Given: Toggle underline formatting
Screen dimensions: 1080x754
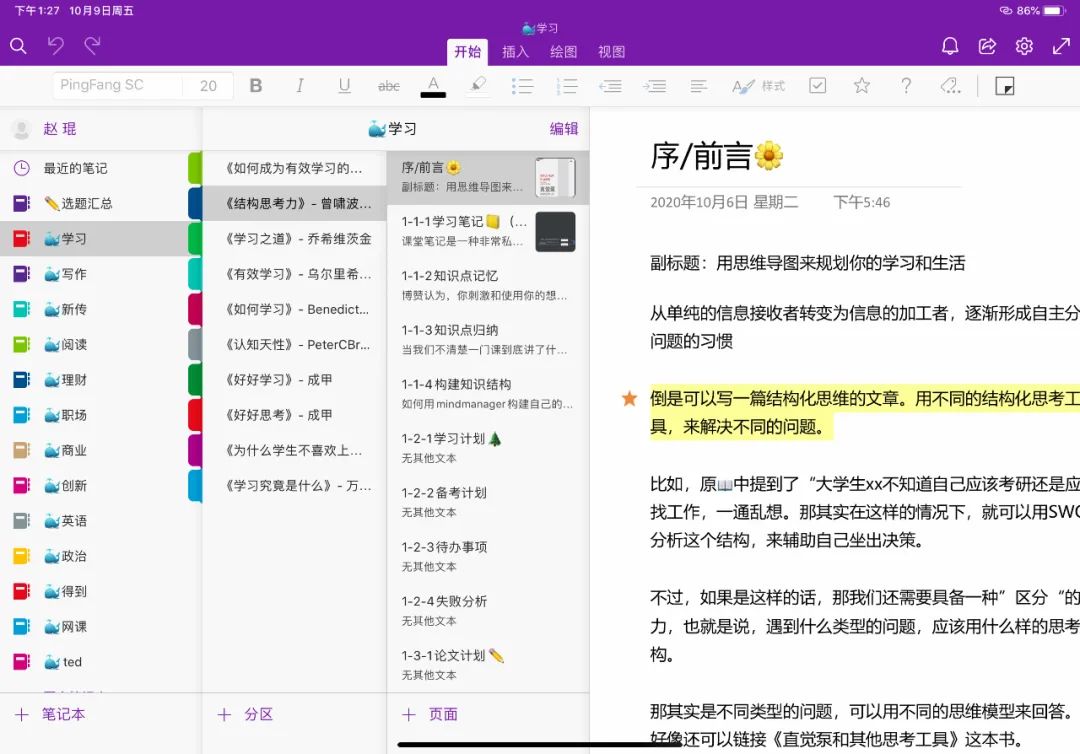Looking at the screenshot, I should coord(344,85).
